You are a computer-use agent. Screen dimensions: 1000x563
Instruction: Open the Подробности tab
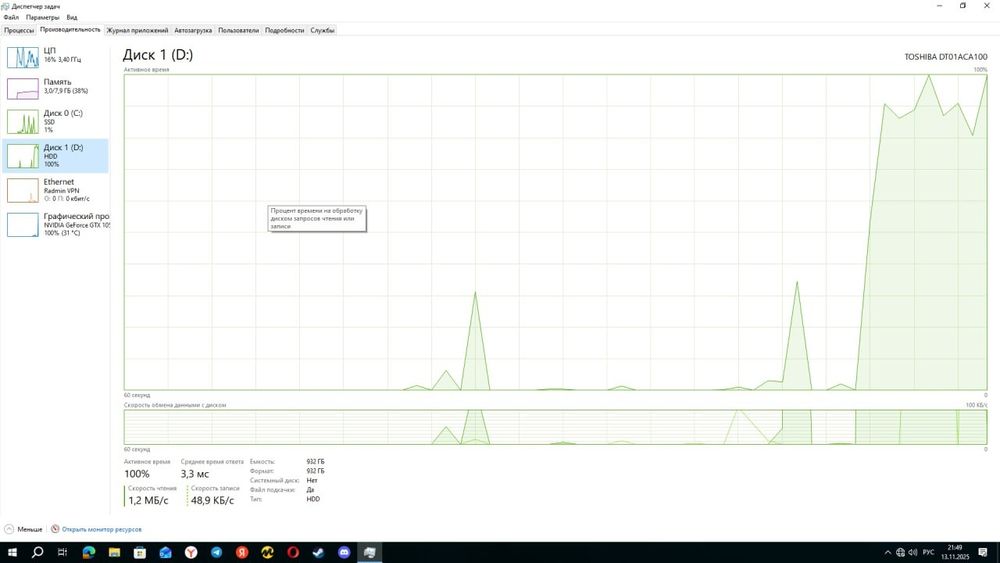pyautogui.click(x=284, y=30)
